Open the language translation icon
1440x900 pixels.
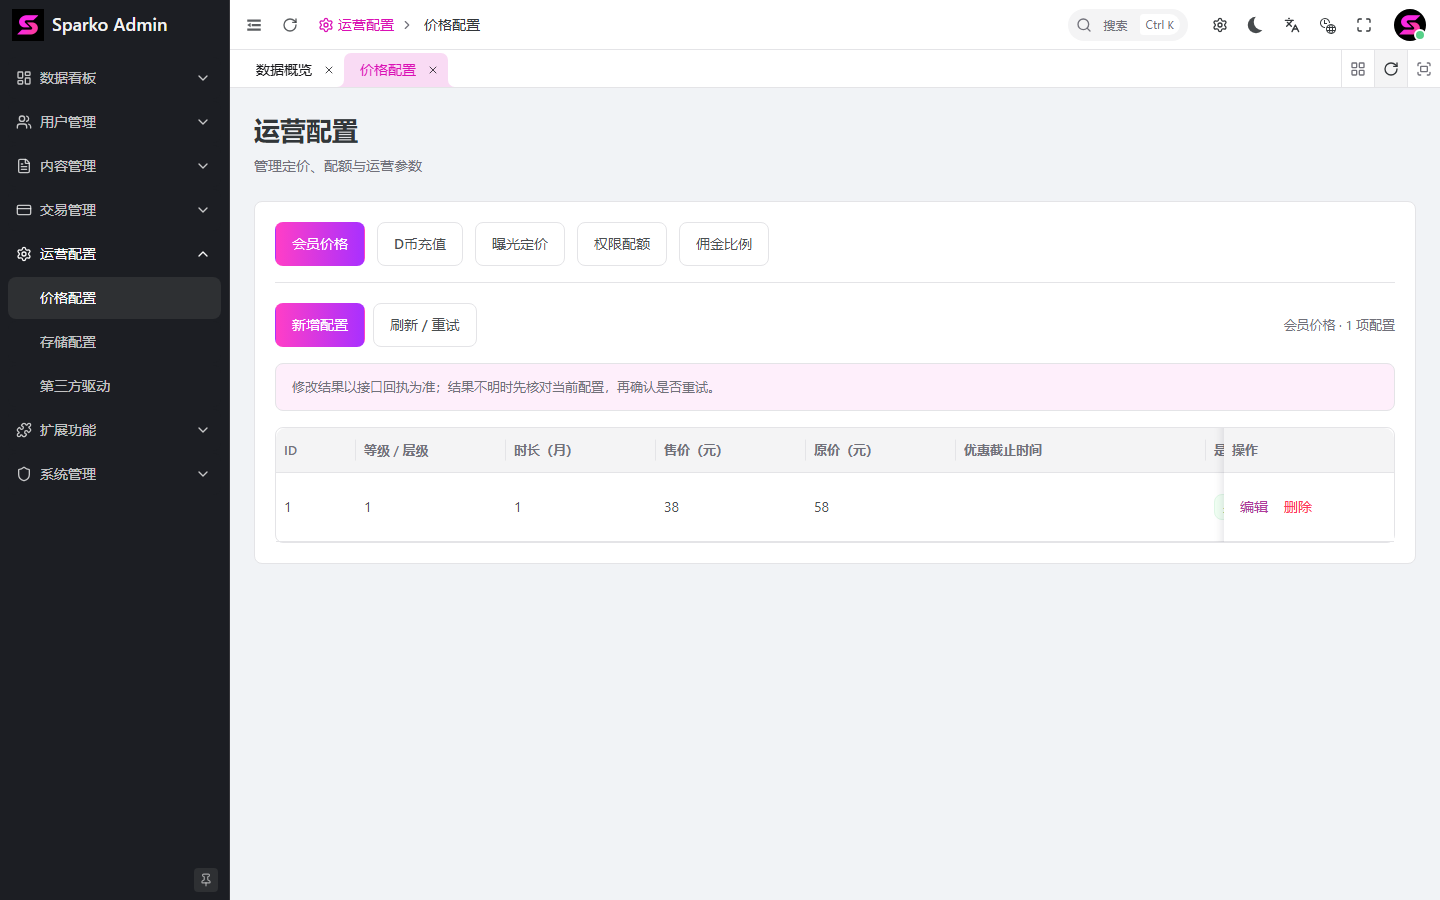tap(1292, 25)
